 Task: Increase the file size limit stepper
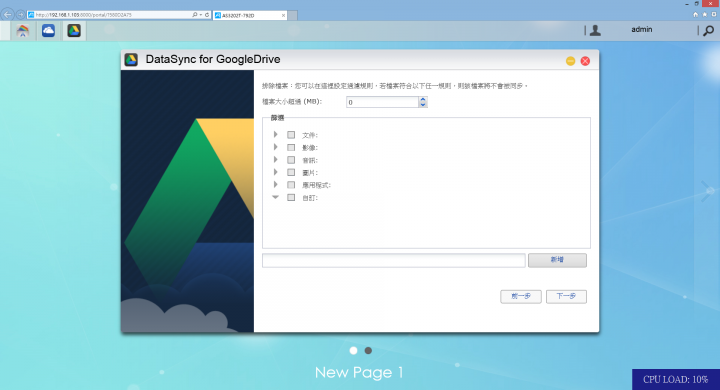(x=423, y=99)
